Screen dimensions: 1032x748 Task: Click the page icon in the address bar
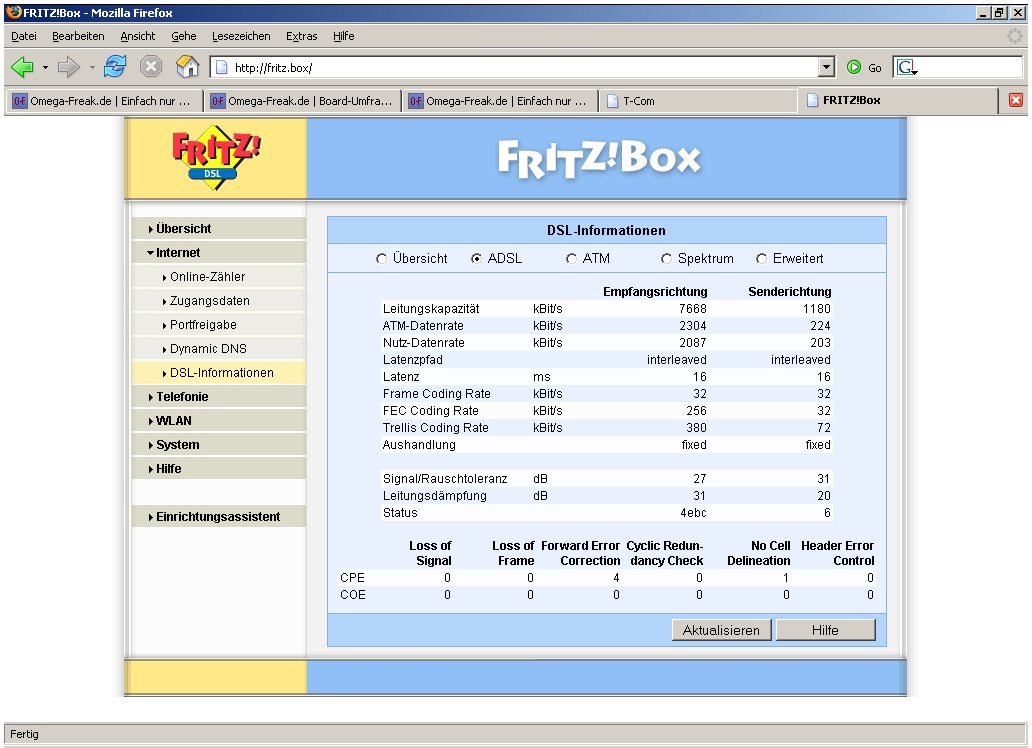222,67
